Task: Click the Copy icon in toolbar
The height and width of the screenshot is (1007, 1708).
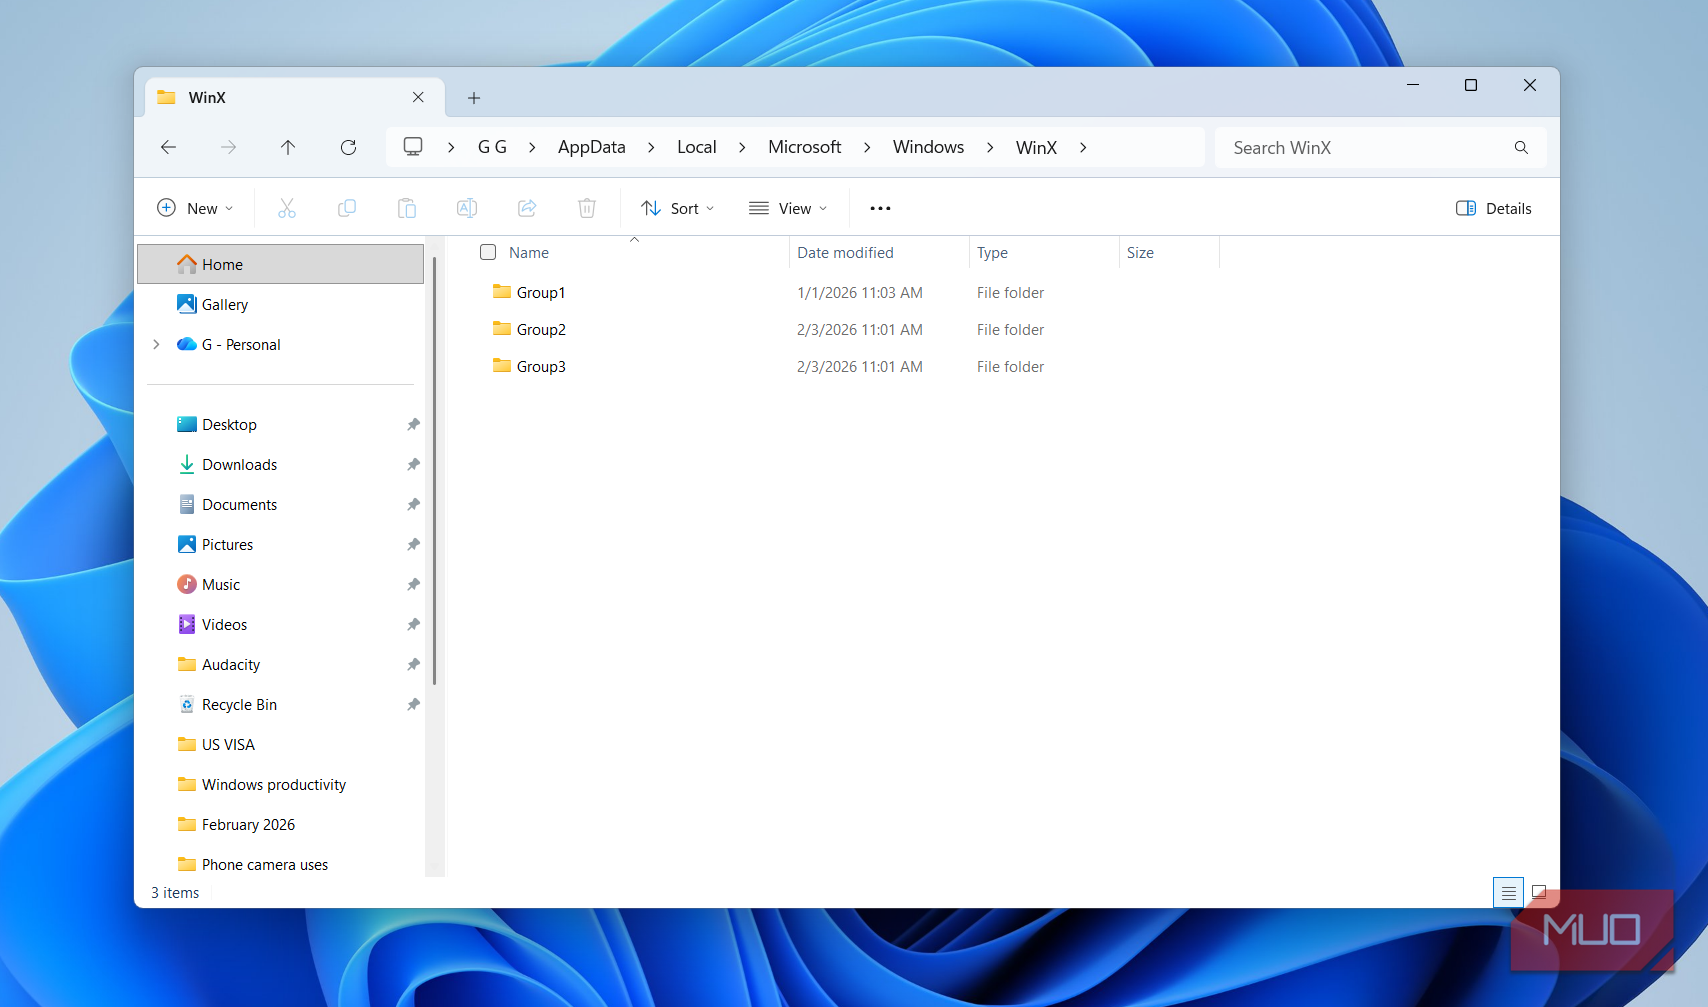Action: (347, 208)
